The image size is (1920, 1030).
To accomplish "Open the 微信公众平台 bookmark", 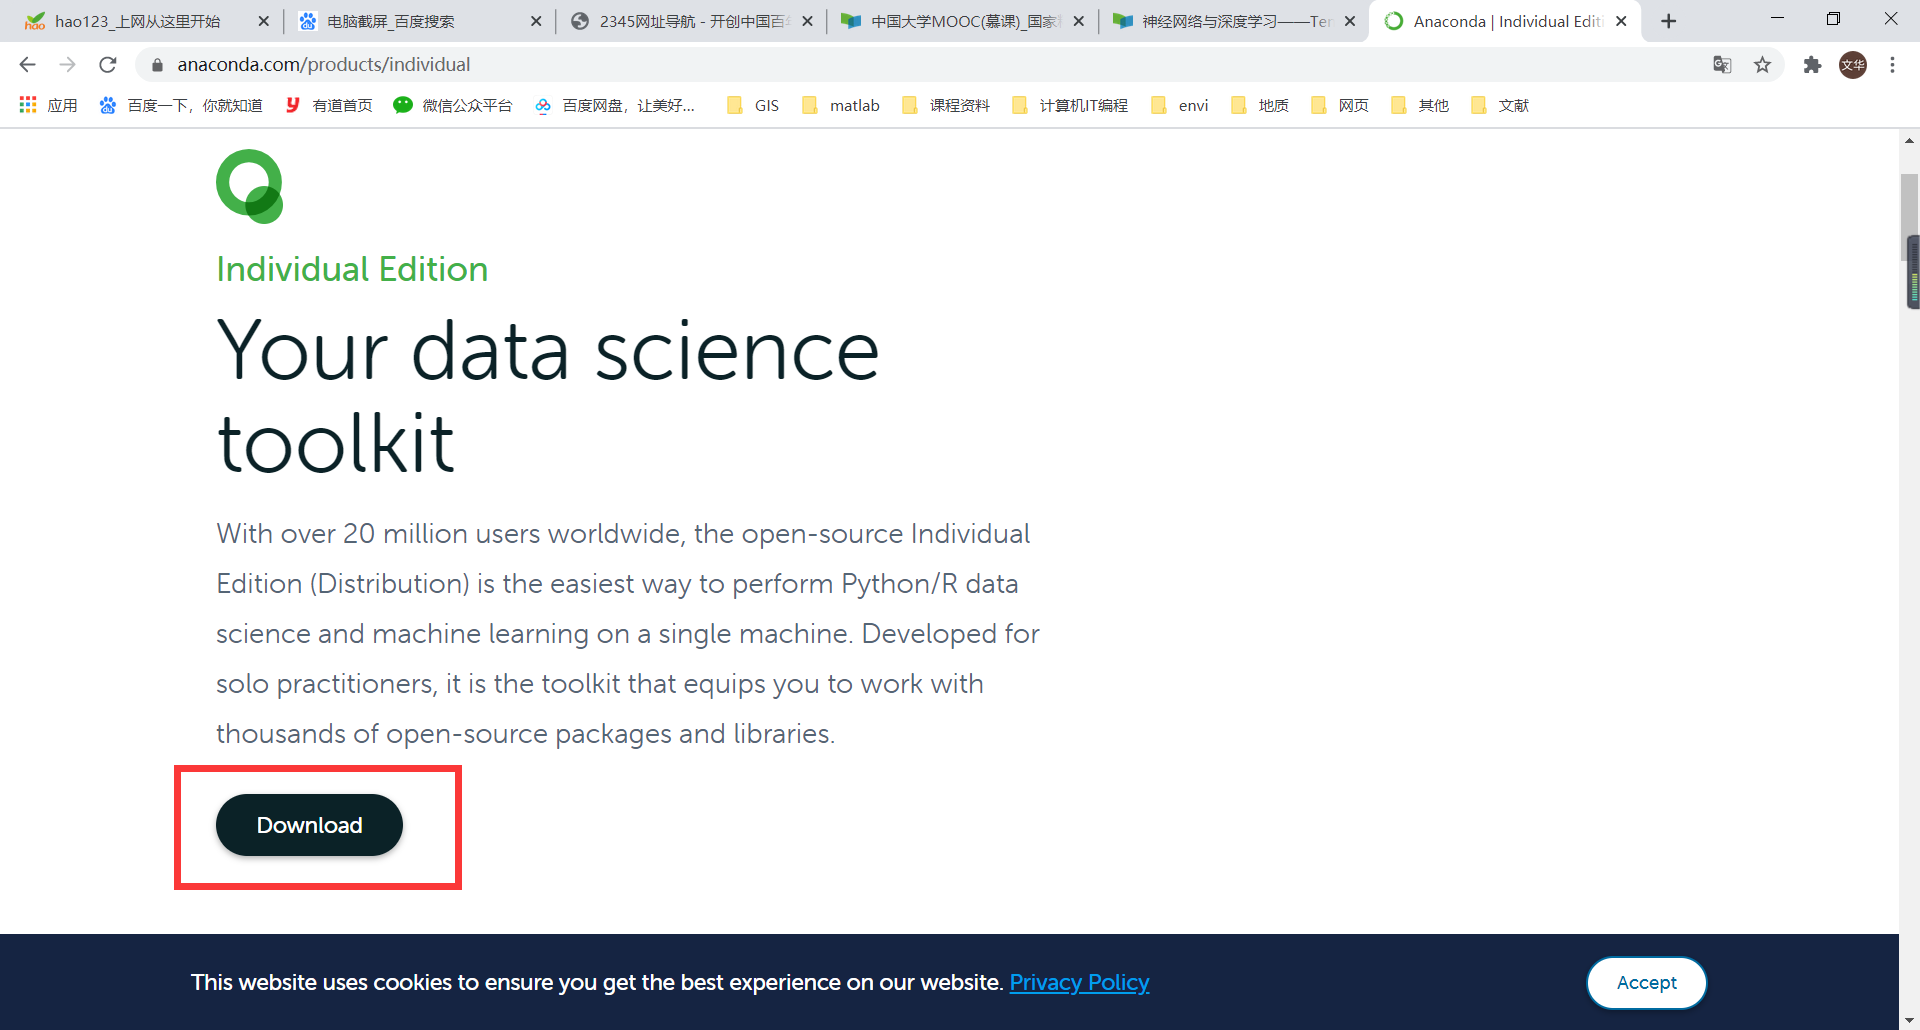I will tap(453, 105).
